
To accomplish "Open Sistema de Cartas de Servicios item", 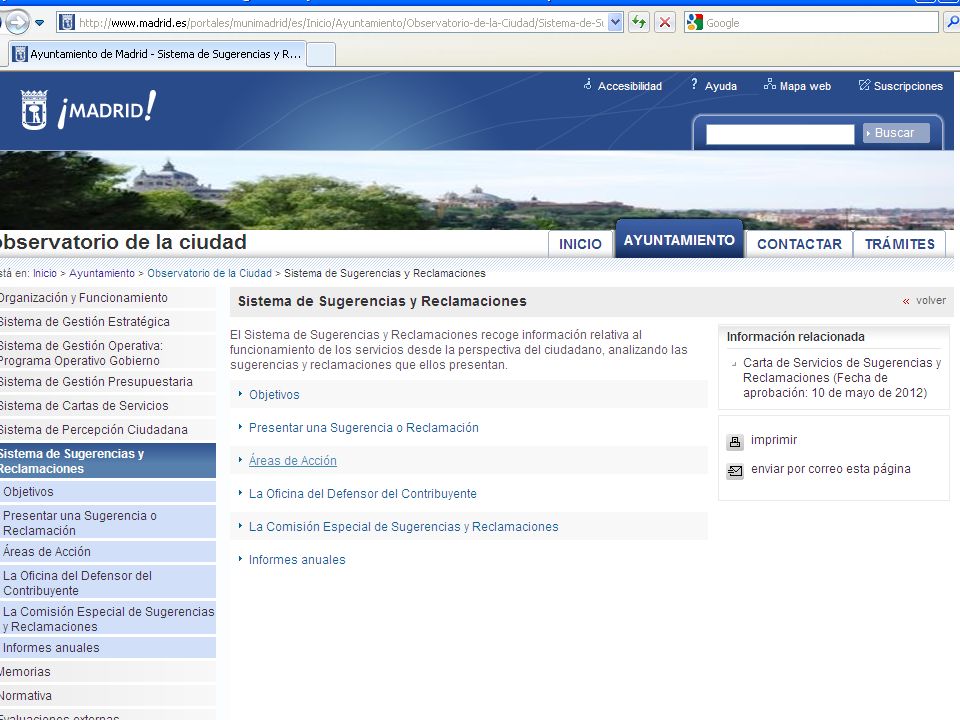I will pyautogui.click(x=107, y=405).
